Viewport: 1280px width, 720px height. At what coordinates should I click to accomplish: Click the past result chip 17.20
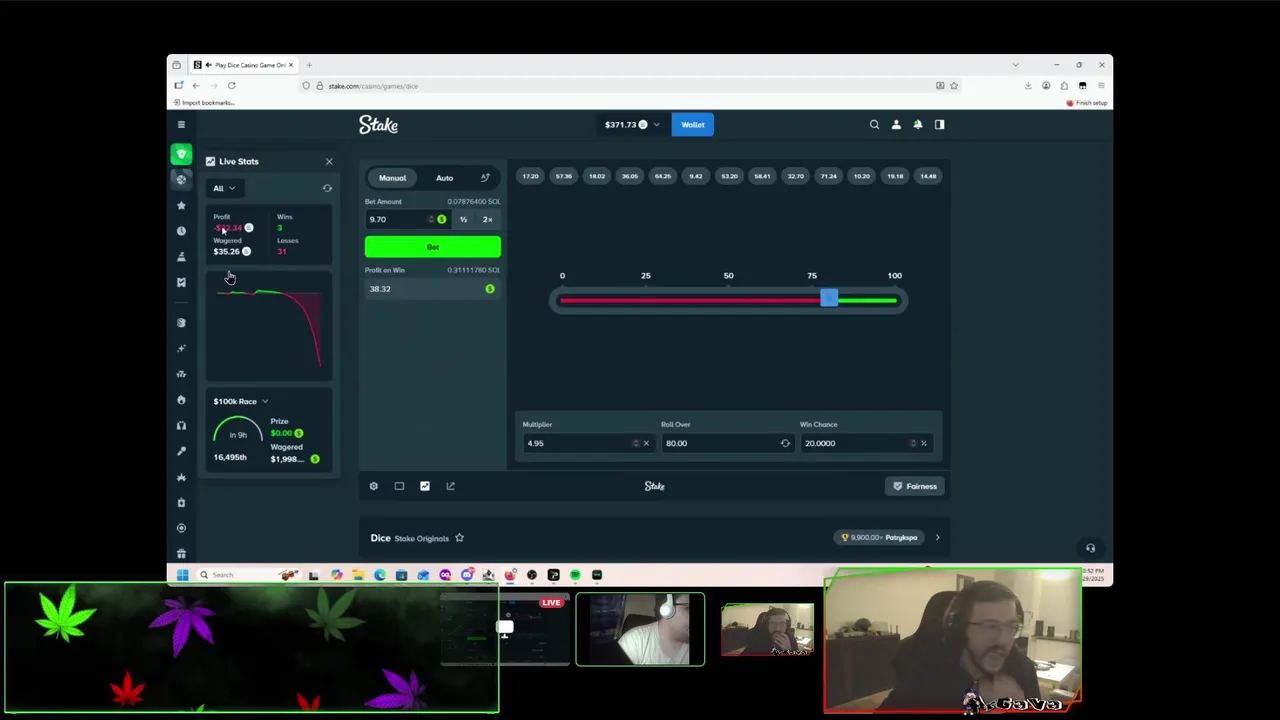530,176
